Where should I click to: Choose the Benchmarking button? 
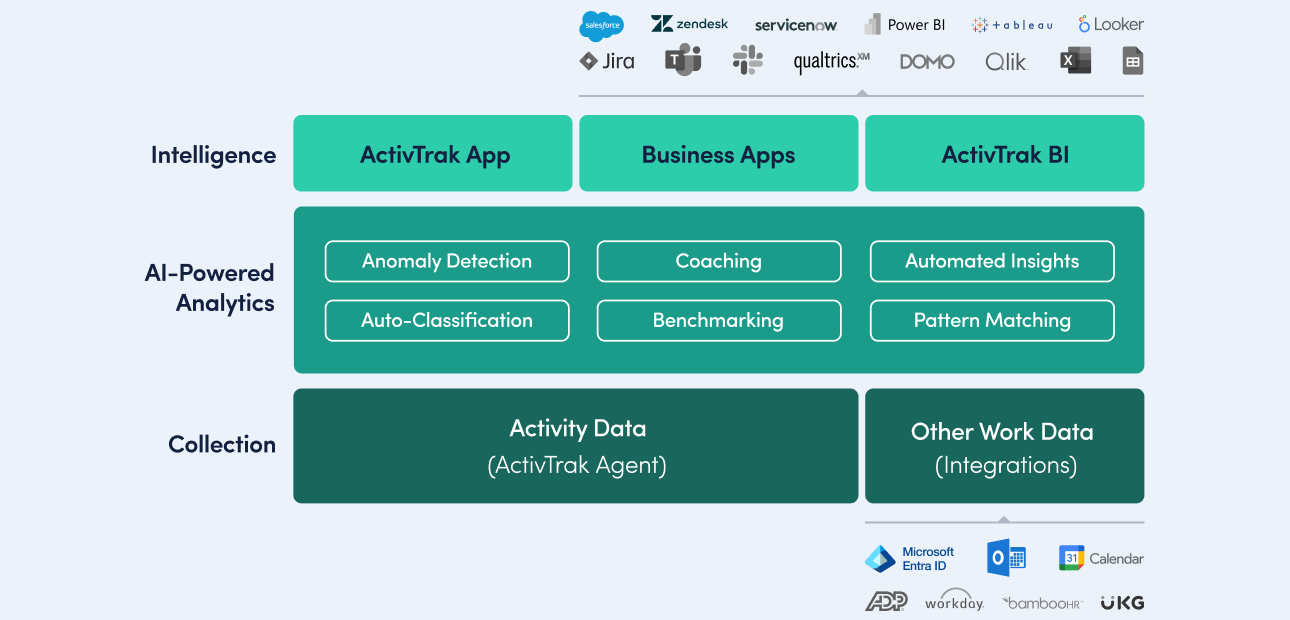tap(718, 321)
